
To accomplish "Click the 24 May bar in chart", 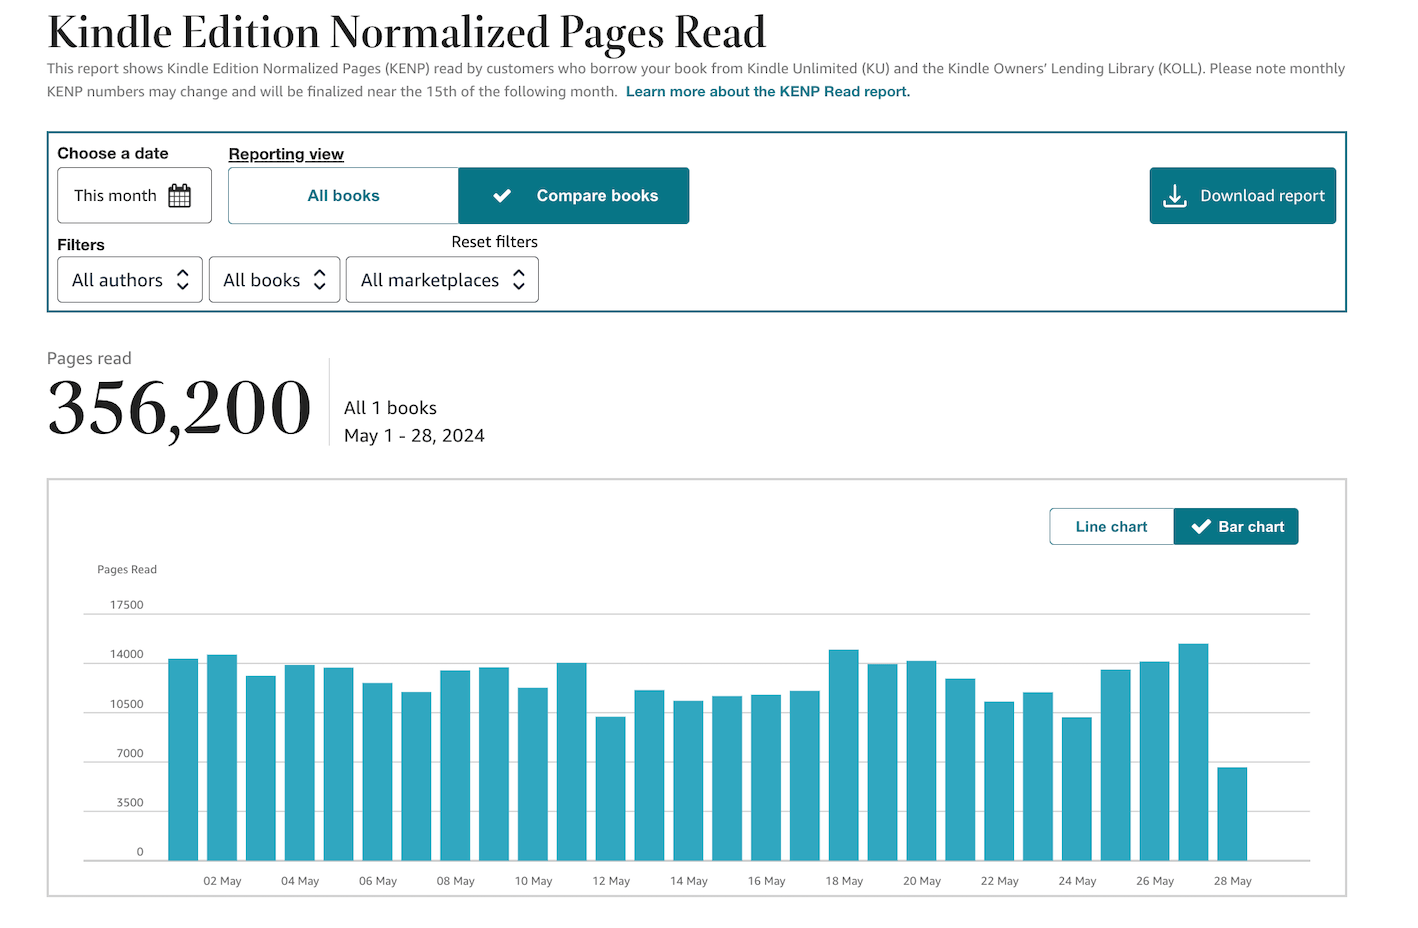I will click(x=1077, y=789).
